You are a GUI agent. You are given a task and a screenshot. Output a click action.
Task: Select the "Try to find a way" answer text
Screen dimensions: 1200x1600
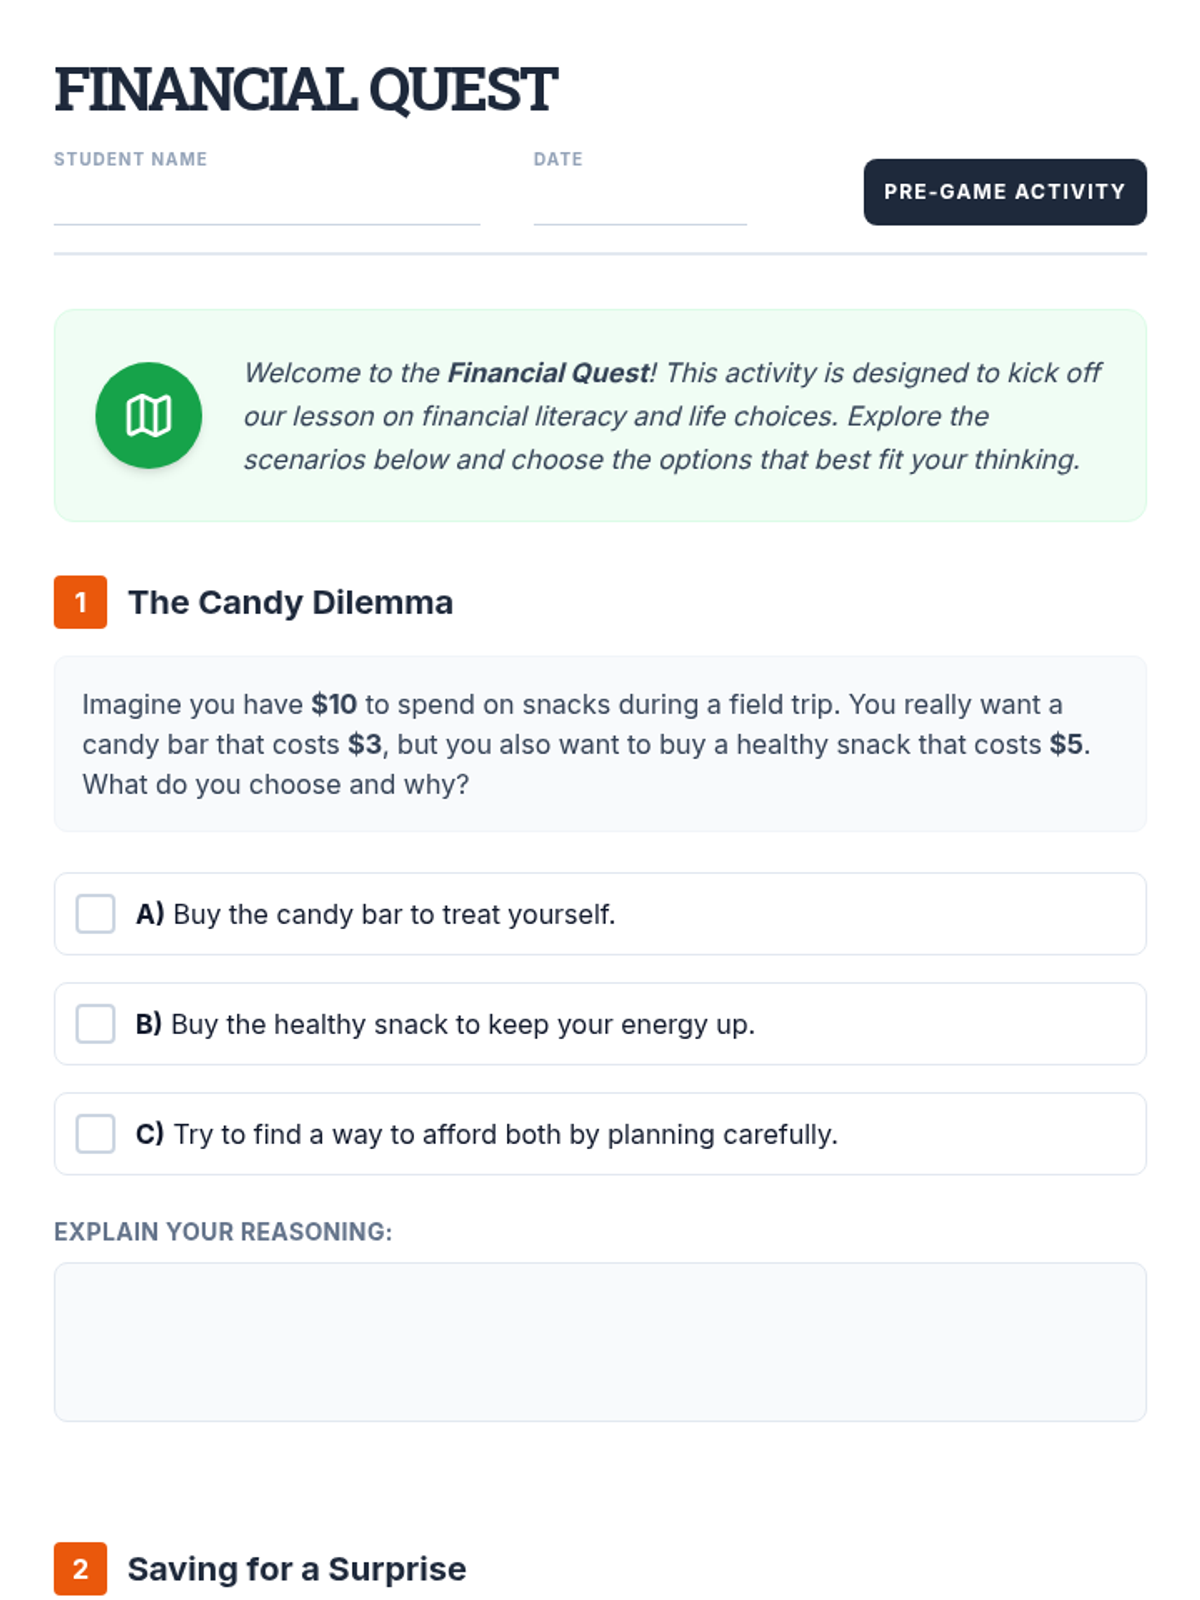click(505, 1134)
